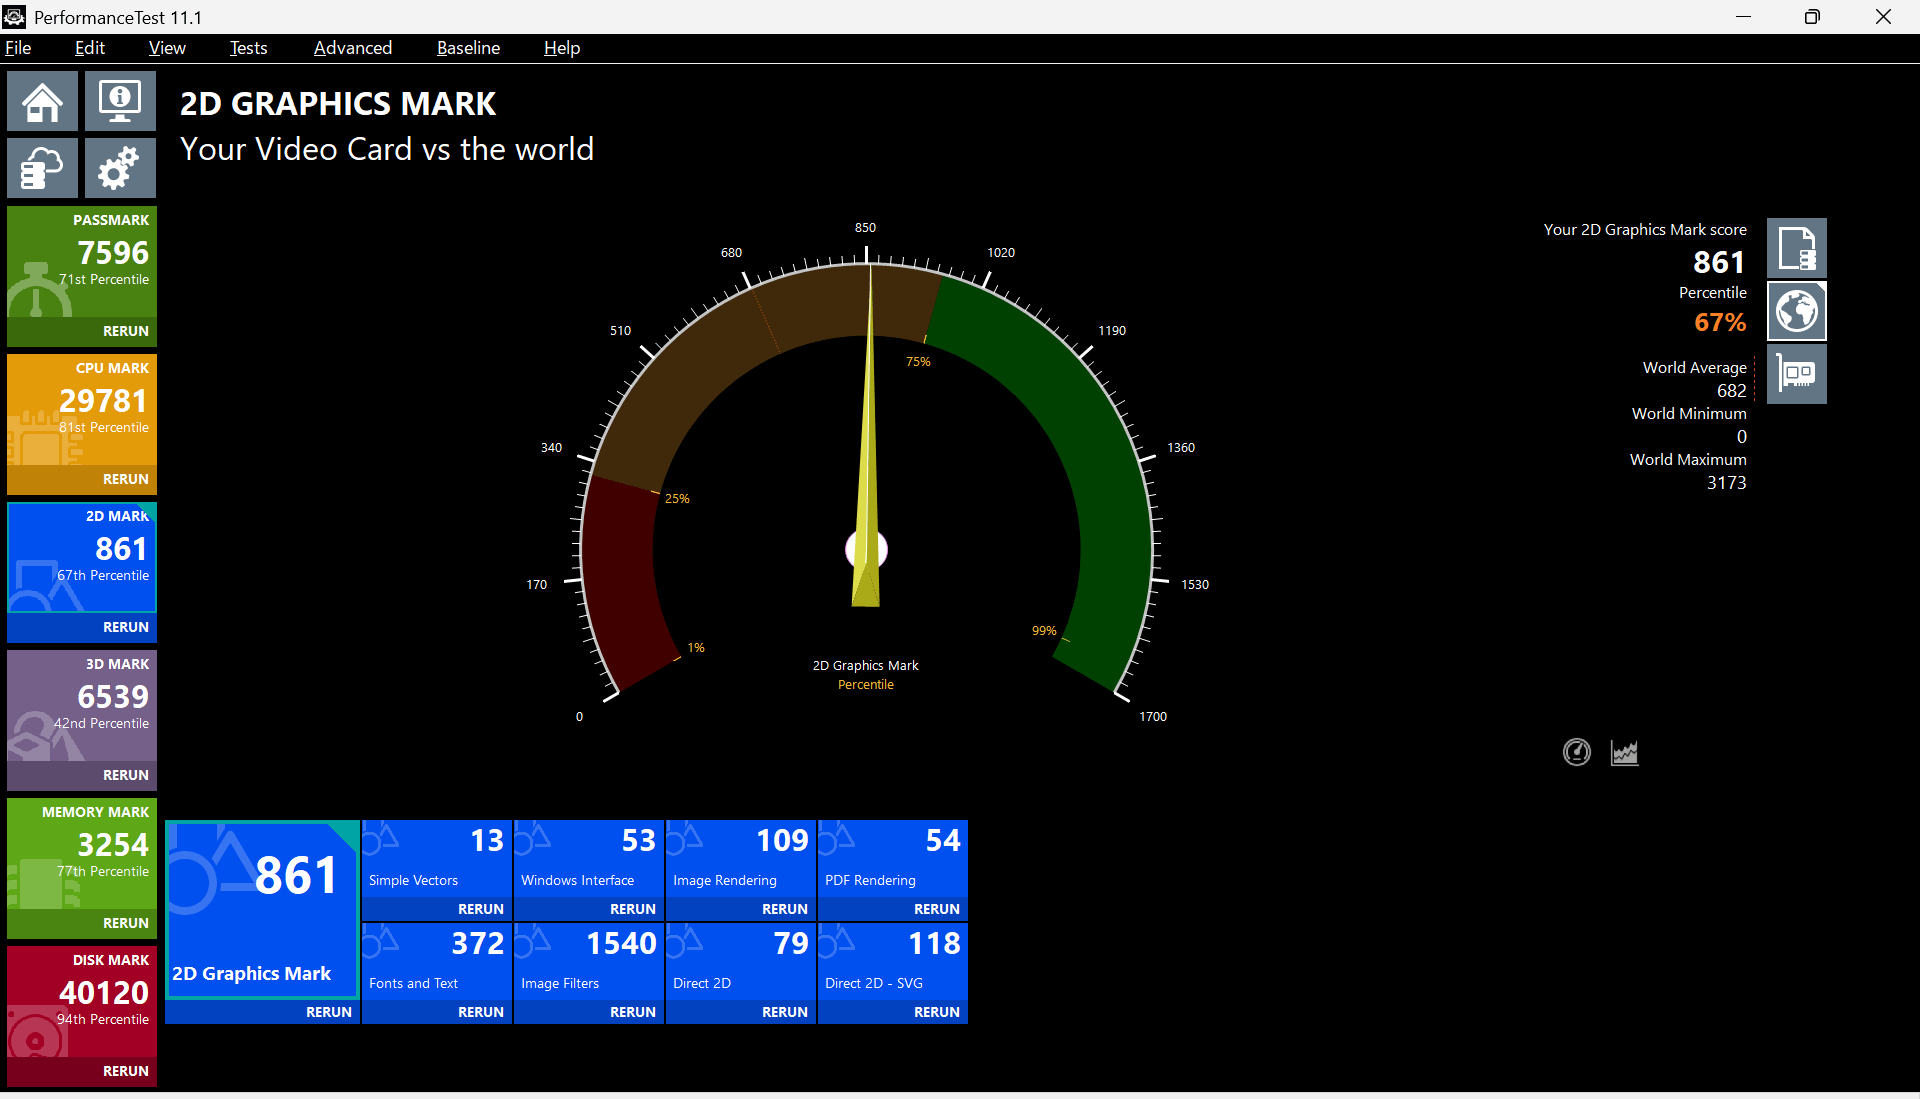The width and height of the screenshot is (1920, 1099).
Task: Select the Image Filters result tile
Action: click(589, 962)
